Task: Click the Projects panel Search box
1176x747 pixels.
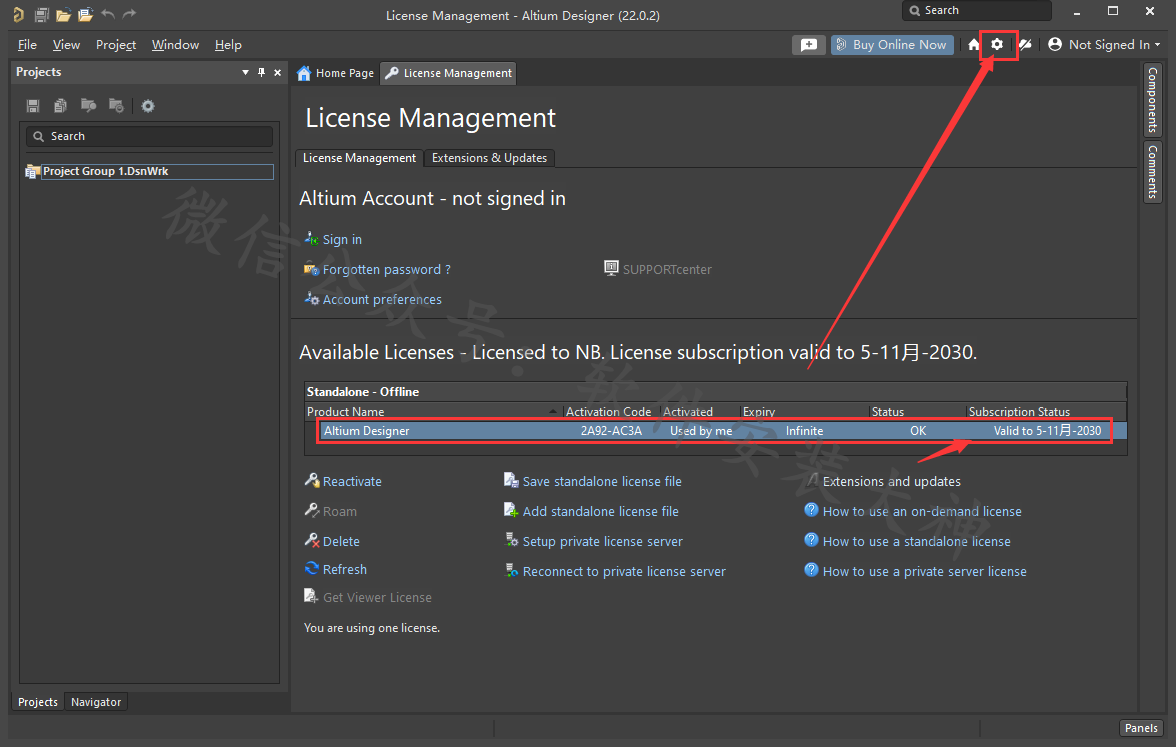Action: pyautogui.click(x=149, y=136)
